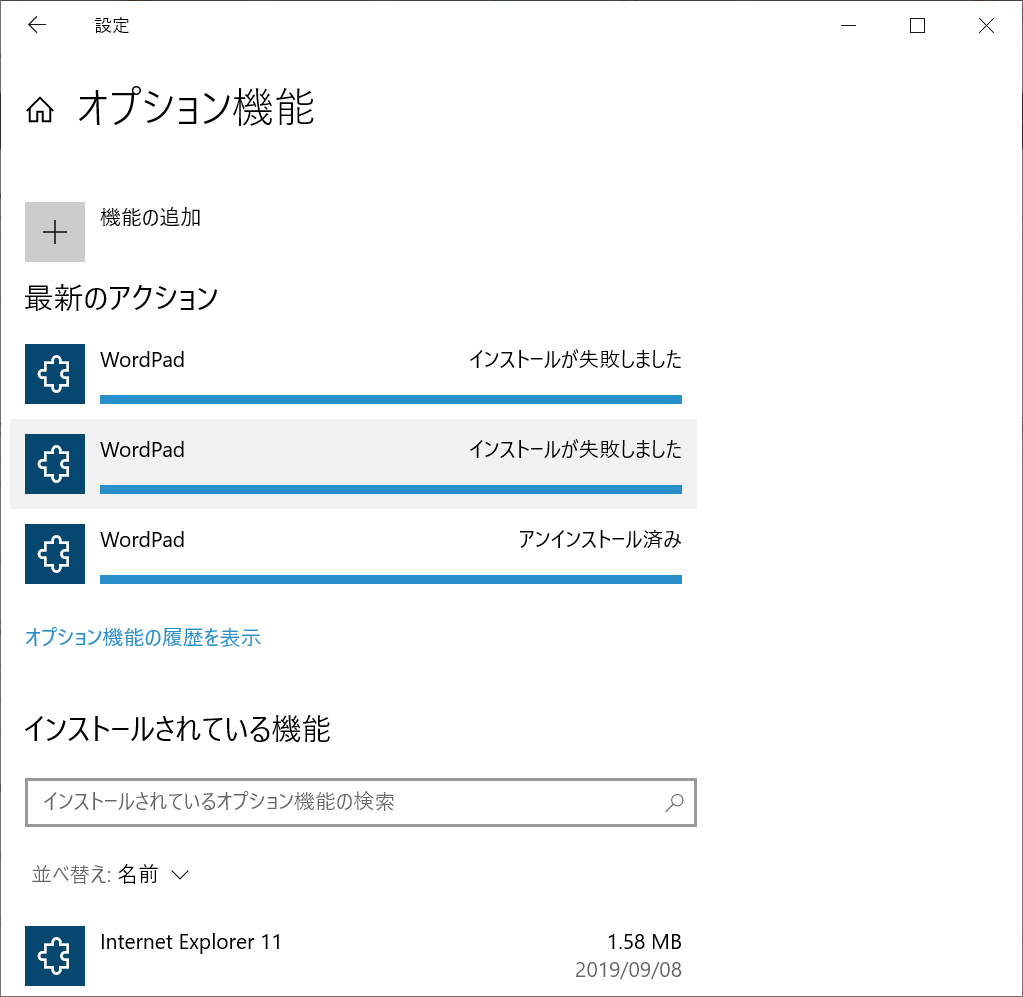Select the Internet Explorer 11 feature name

point(191,942)
